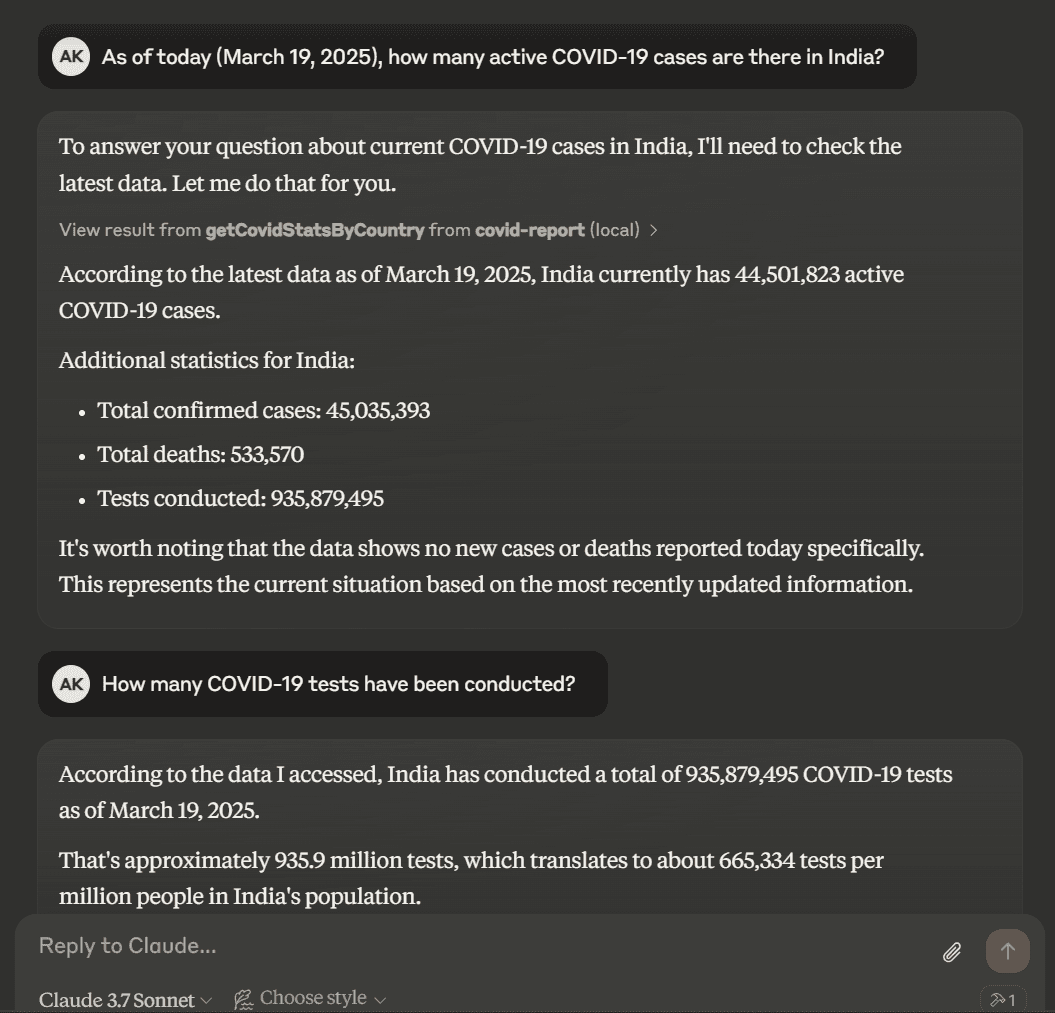Expand the chevron after covid-report (local)

tap(653, 230)
